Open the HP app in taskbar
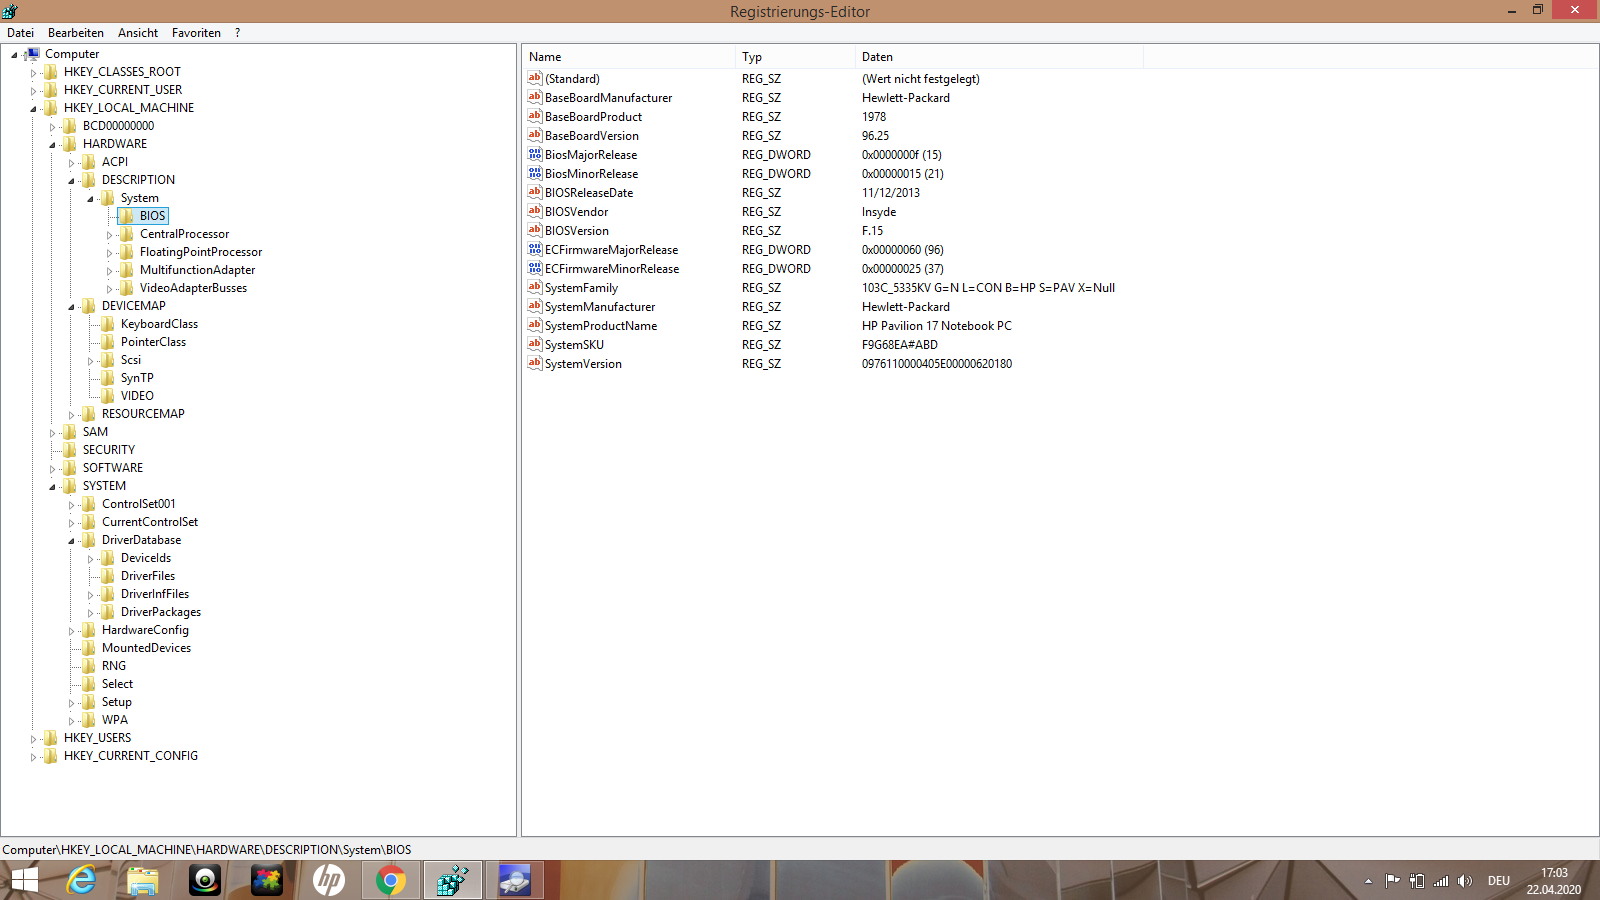 tap(329, 880)
